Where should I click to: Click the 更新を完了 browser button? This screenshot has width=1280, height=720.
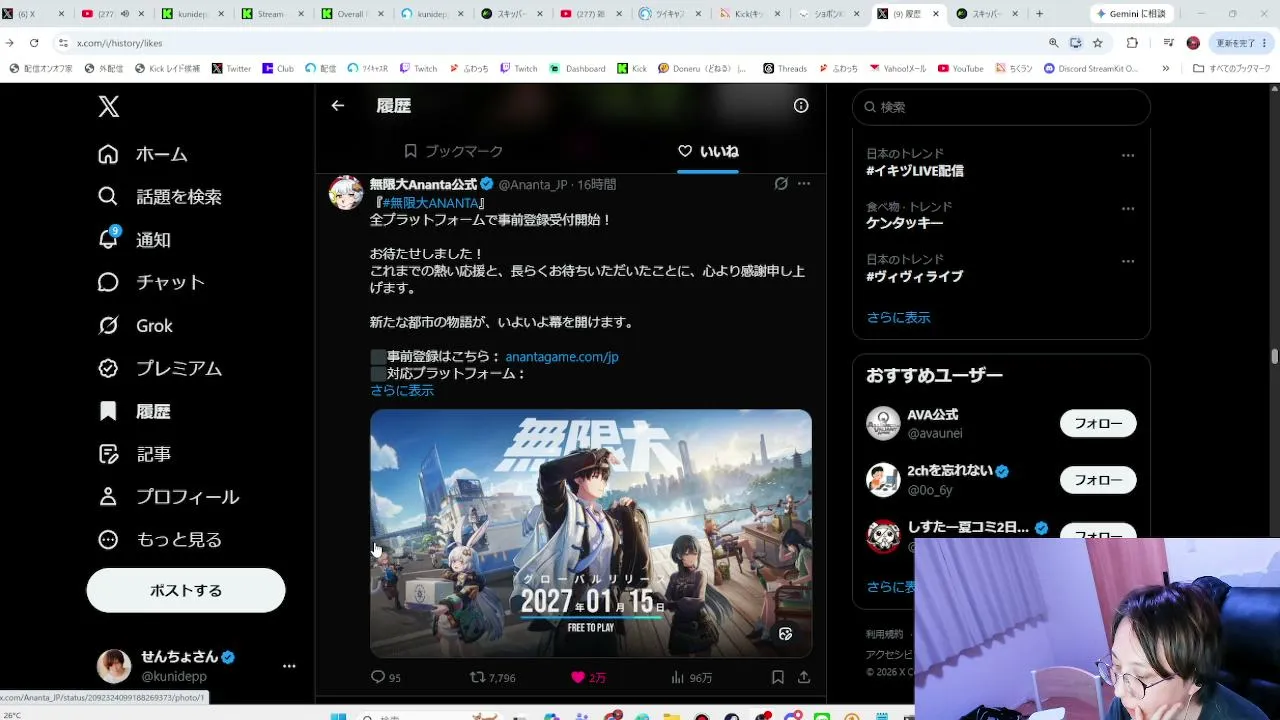pos(1241,43)
